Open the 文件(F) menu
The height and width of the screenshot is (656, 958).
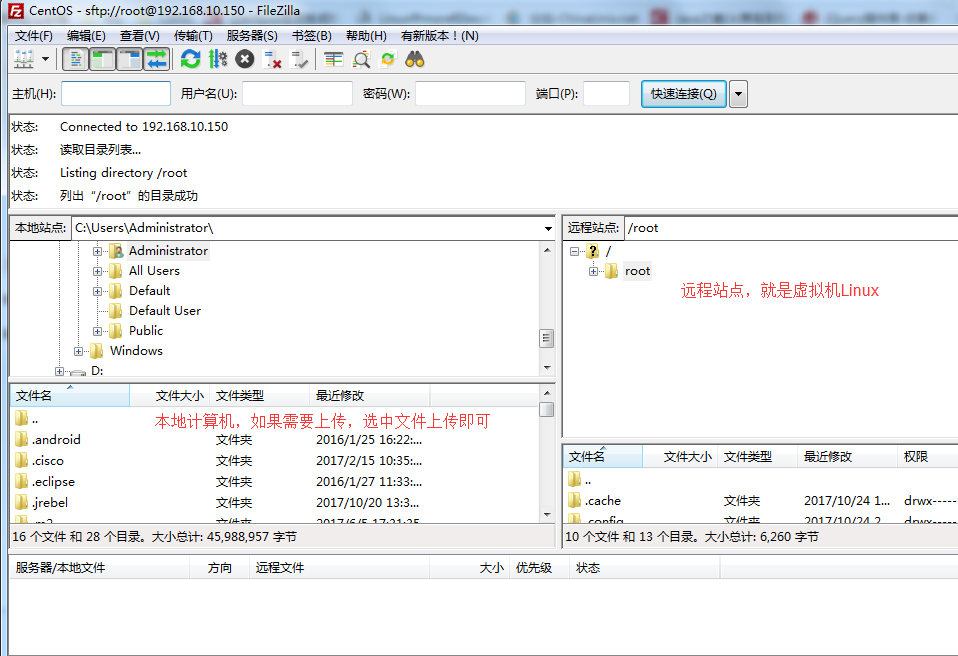pyautogui.click(x=34, y=35)
